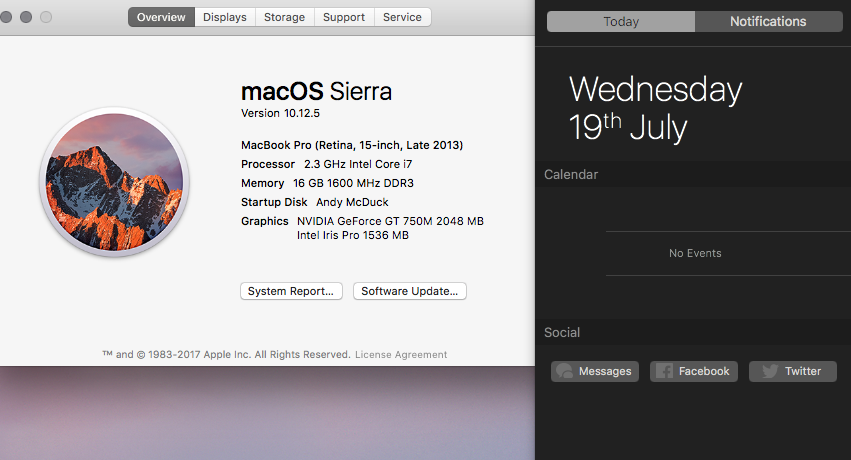Open the License Agreement link
This screenshot has height=460, width=851.
click(x=401, y=355)
